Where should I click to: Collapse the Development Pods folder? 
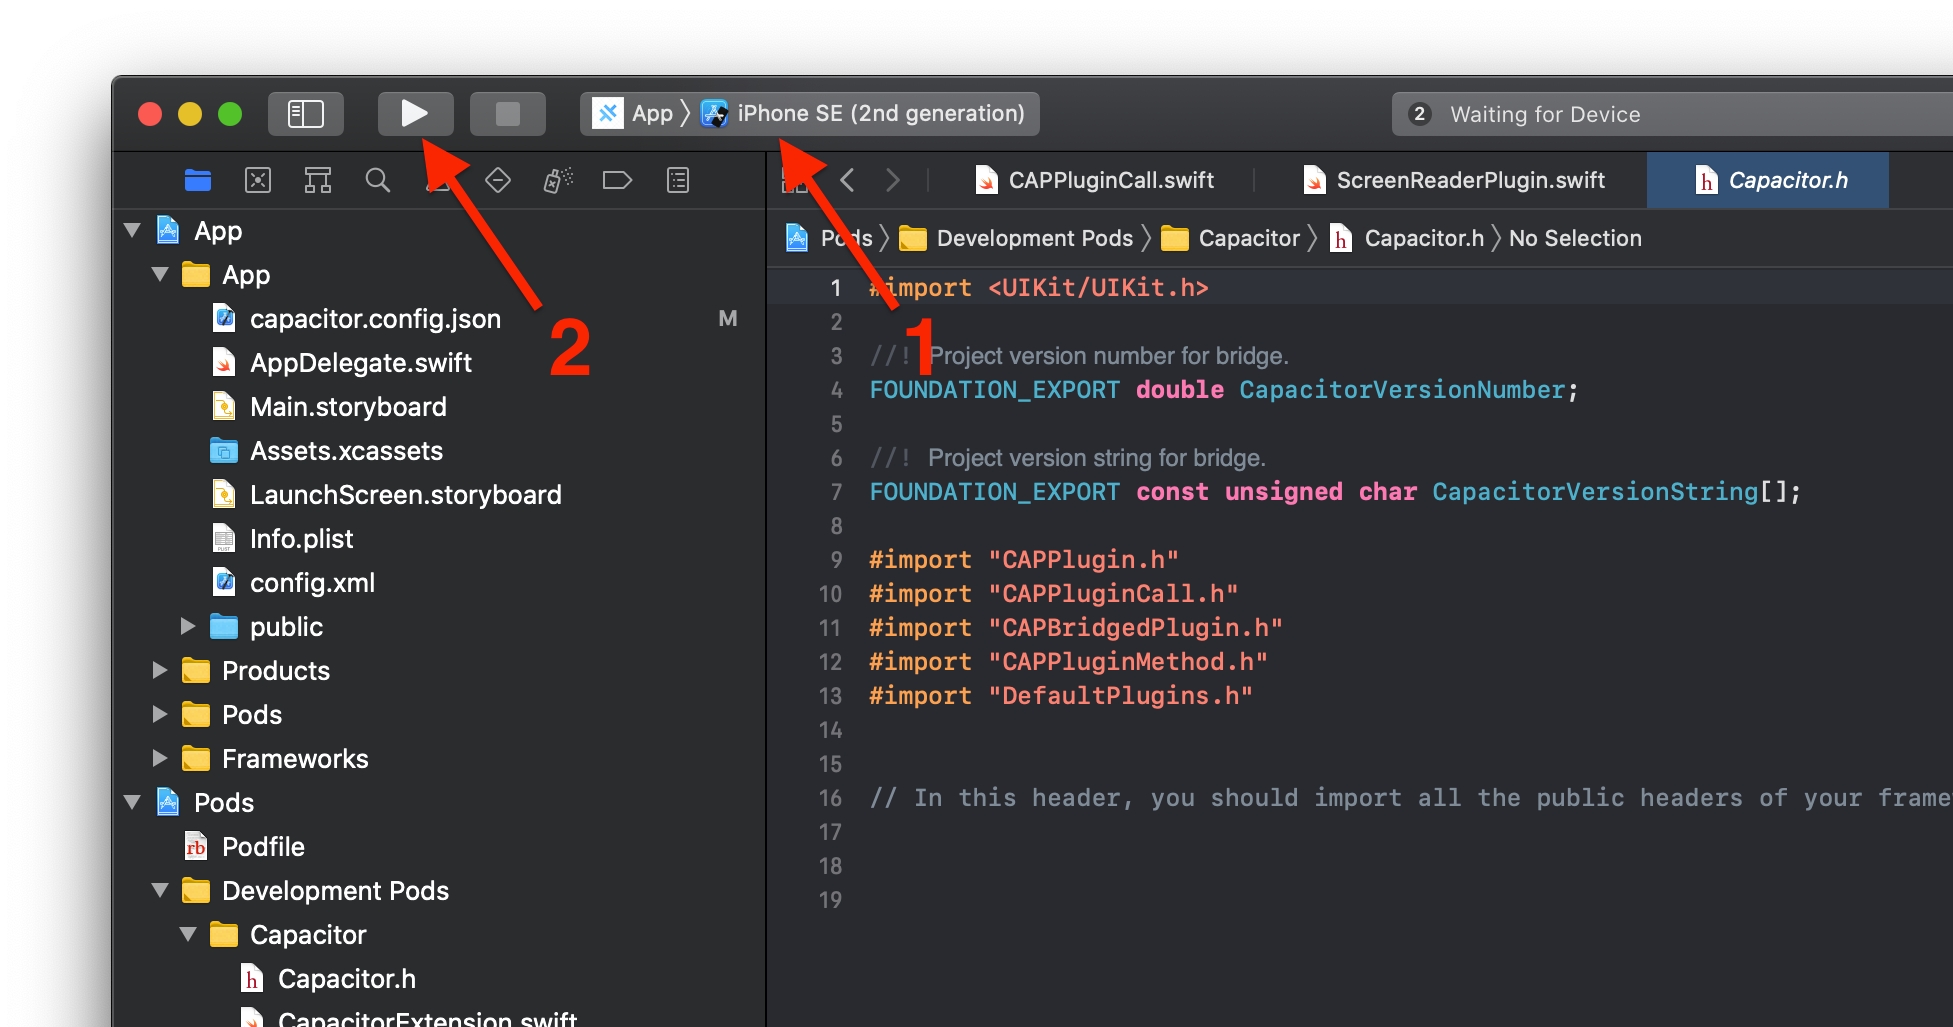tap(160, 891)
